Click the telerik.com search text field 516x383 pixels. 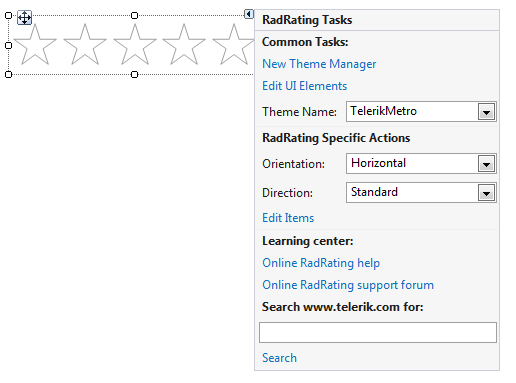pos(378,332)
